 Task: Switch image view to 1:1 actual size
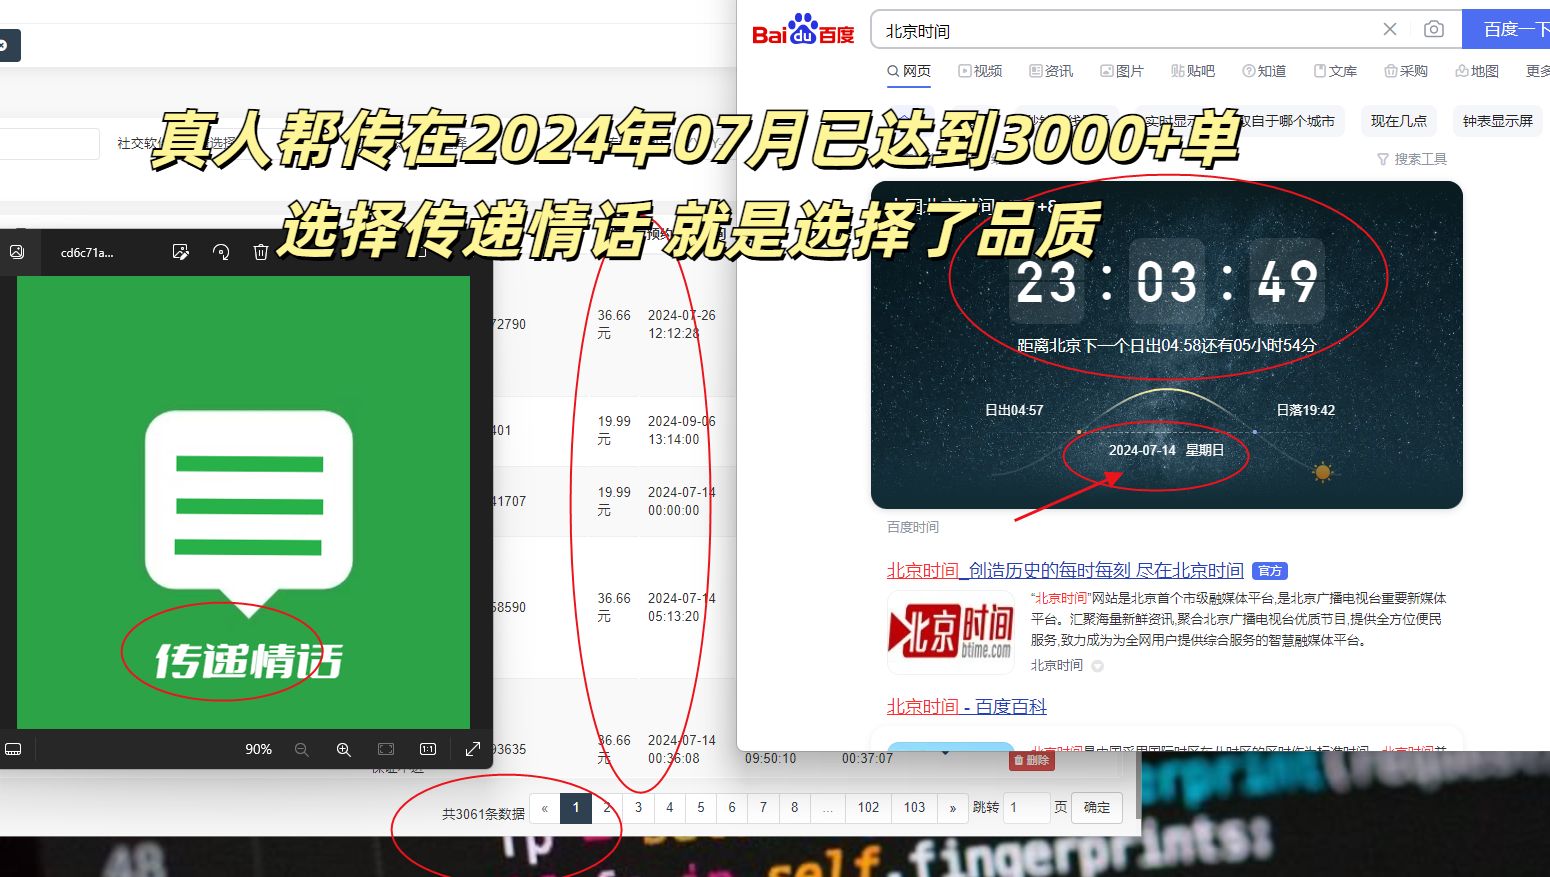coord(427,749)
